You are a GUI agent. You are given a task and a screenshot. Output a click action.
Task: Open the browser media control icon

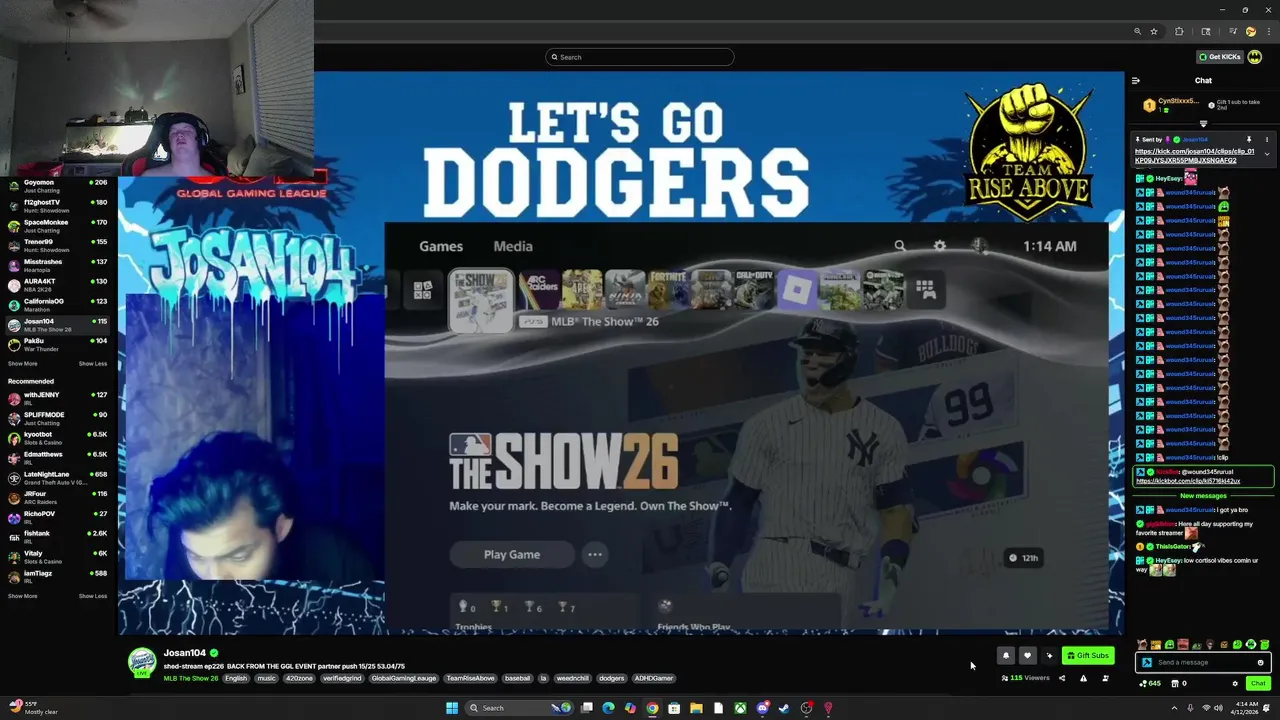(1233, 32)
